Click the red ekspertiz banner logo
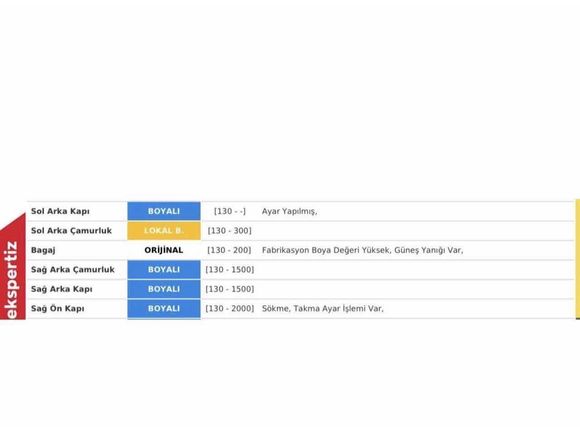The image size is (580, 435). (x=13, y=267)
